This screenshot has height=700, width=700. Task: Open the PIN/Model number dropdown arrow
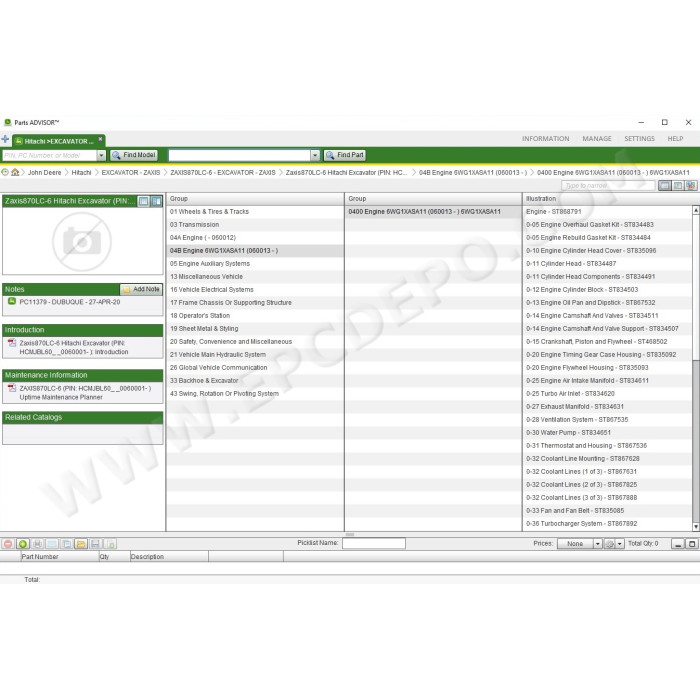coord(101,155)
